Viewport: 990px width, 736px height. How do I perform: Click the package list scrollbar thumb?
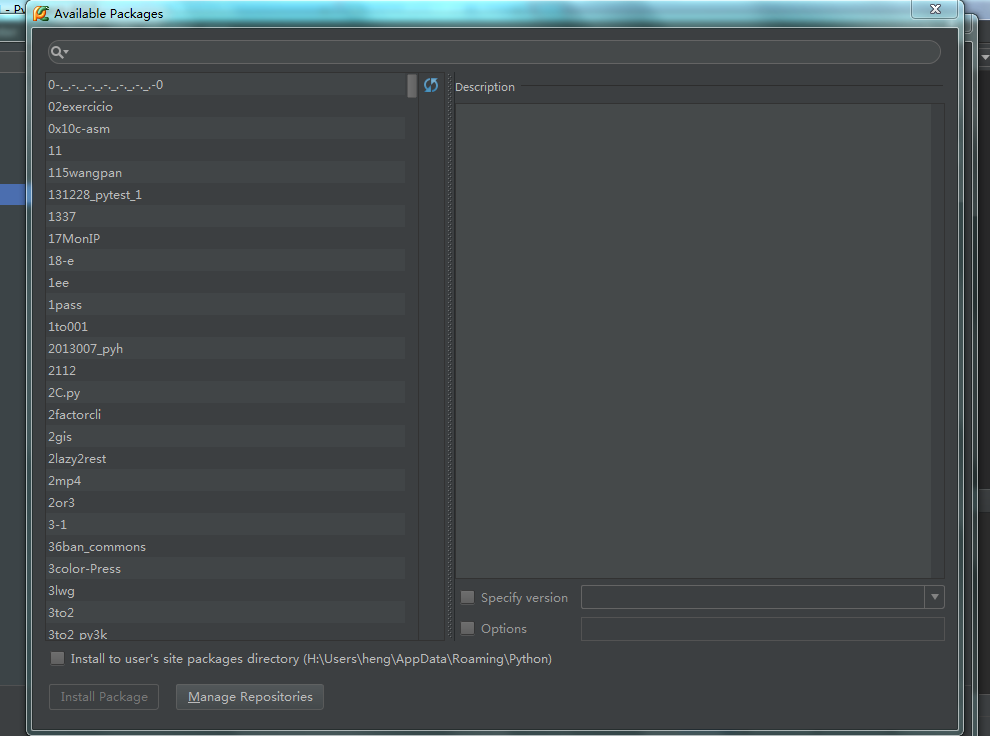coord(412,86)
